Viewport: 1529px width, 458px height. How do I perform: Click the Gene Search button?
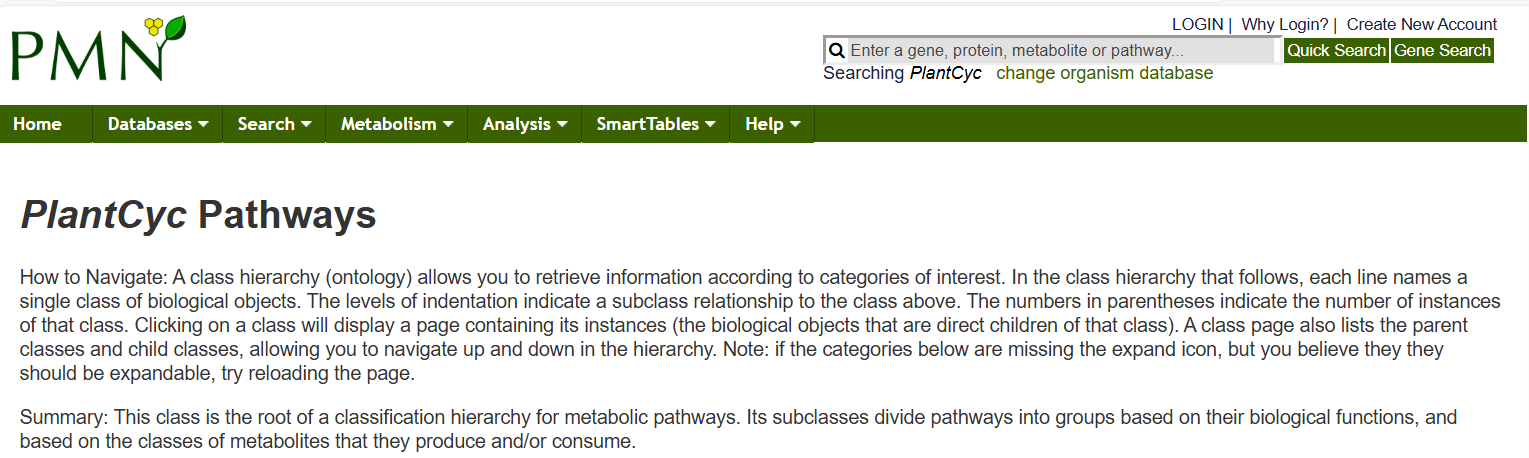[1442, 50]
